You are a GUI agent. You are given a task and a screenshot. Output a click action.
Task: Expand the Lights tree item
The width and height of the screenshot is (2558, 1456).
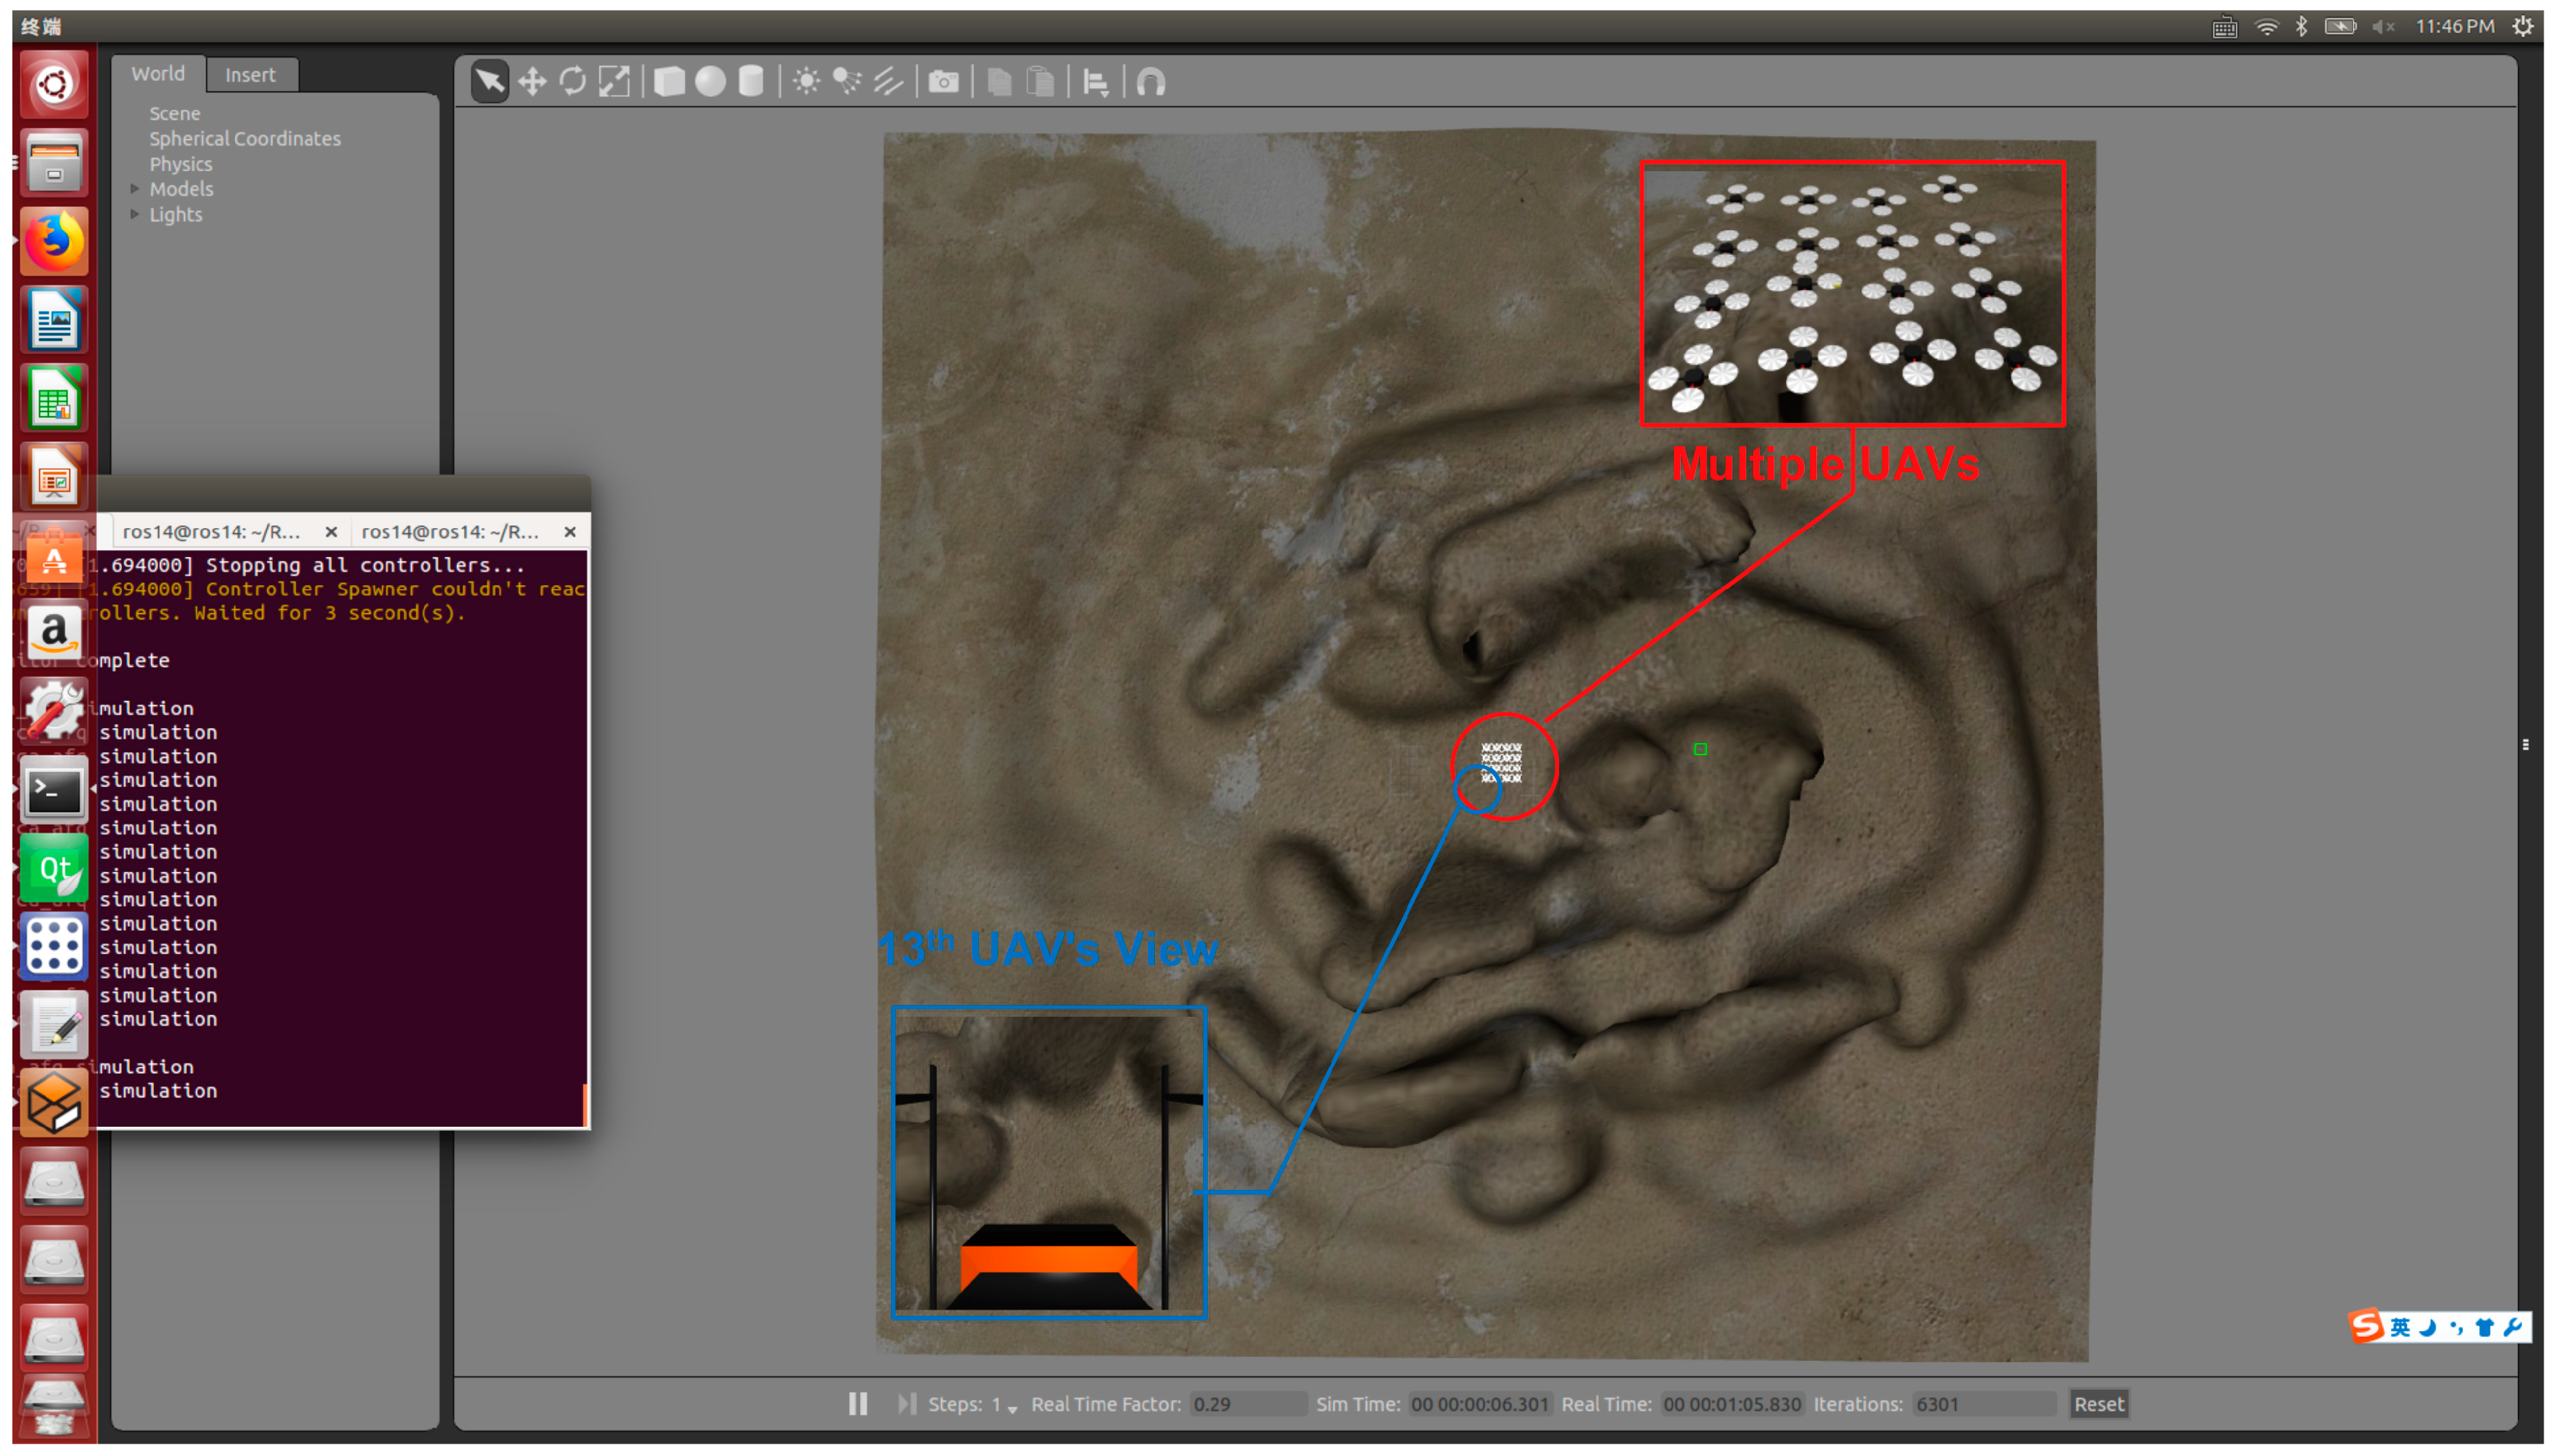[x=135, y=214]
